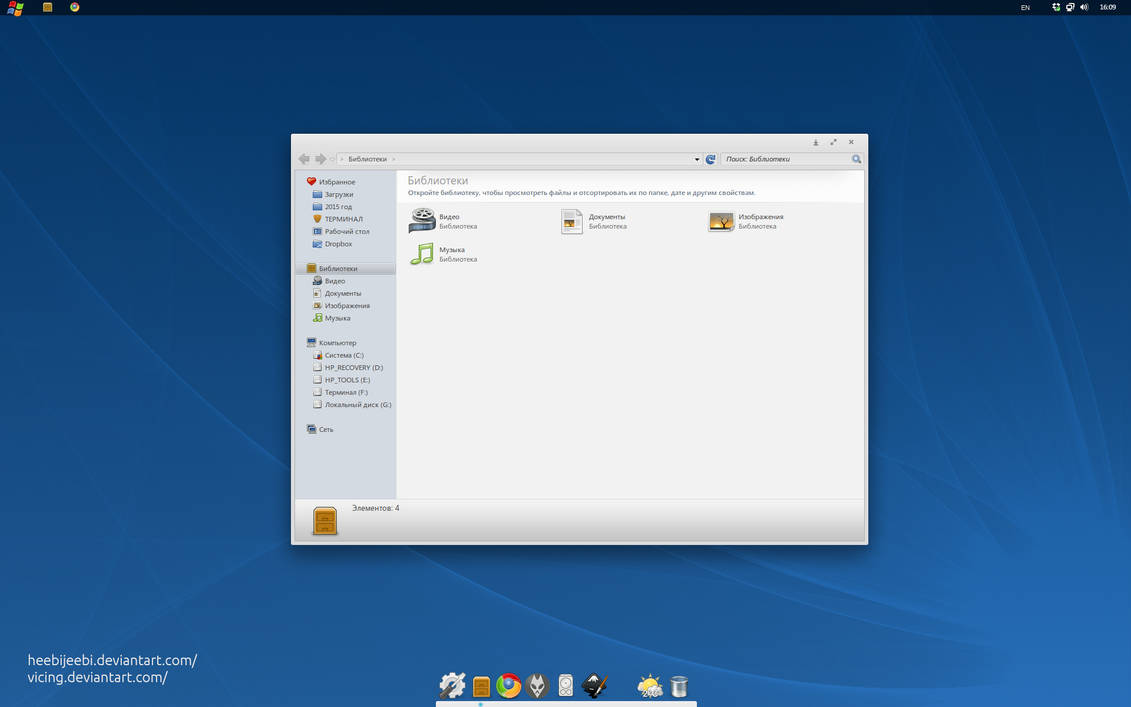Open Inkscape from the dock
The width and height of the screenshot is (1131, 707).
coord(595,686)
